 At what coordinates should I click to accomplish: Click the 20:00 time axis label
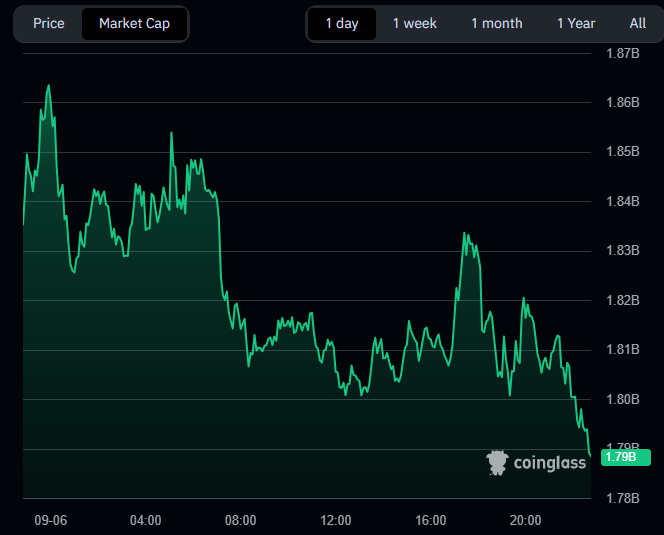[526, 520]
